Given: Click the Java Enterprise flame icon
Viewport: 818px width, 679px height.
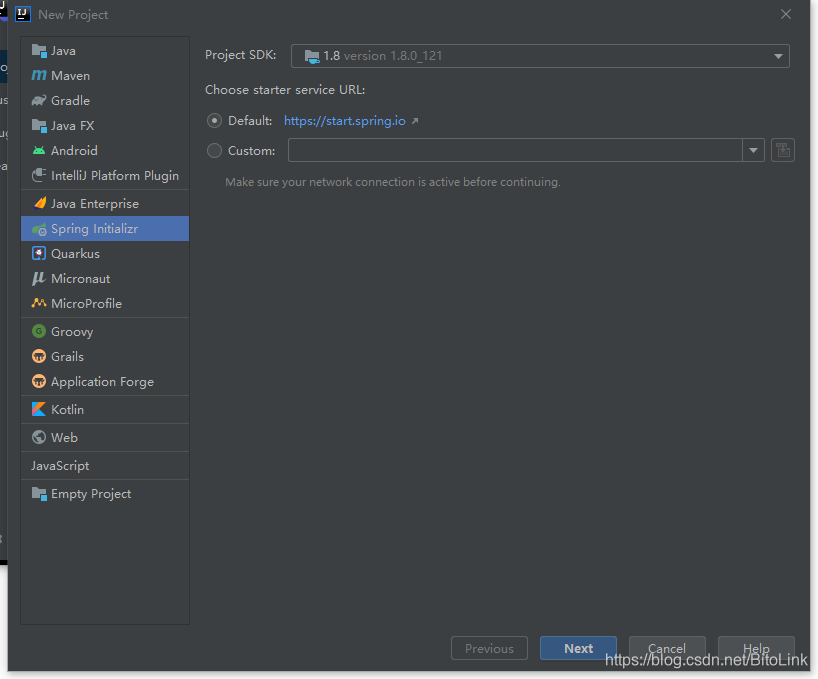Looking at the screenshot, I should pyautogui.click(x=40, y=203).
